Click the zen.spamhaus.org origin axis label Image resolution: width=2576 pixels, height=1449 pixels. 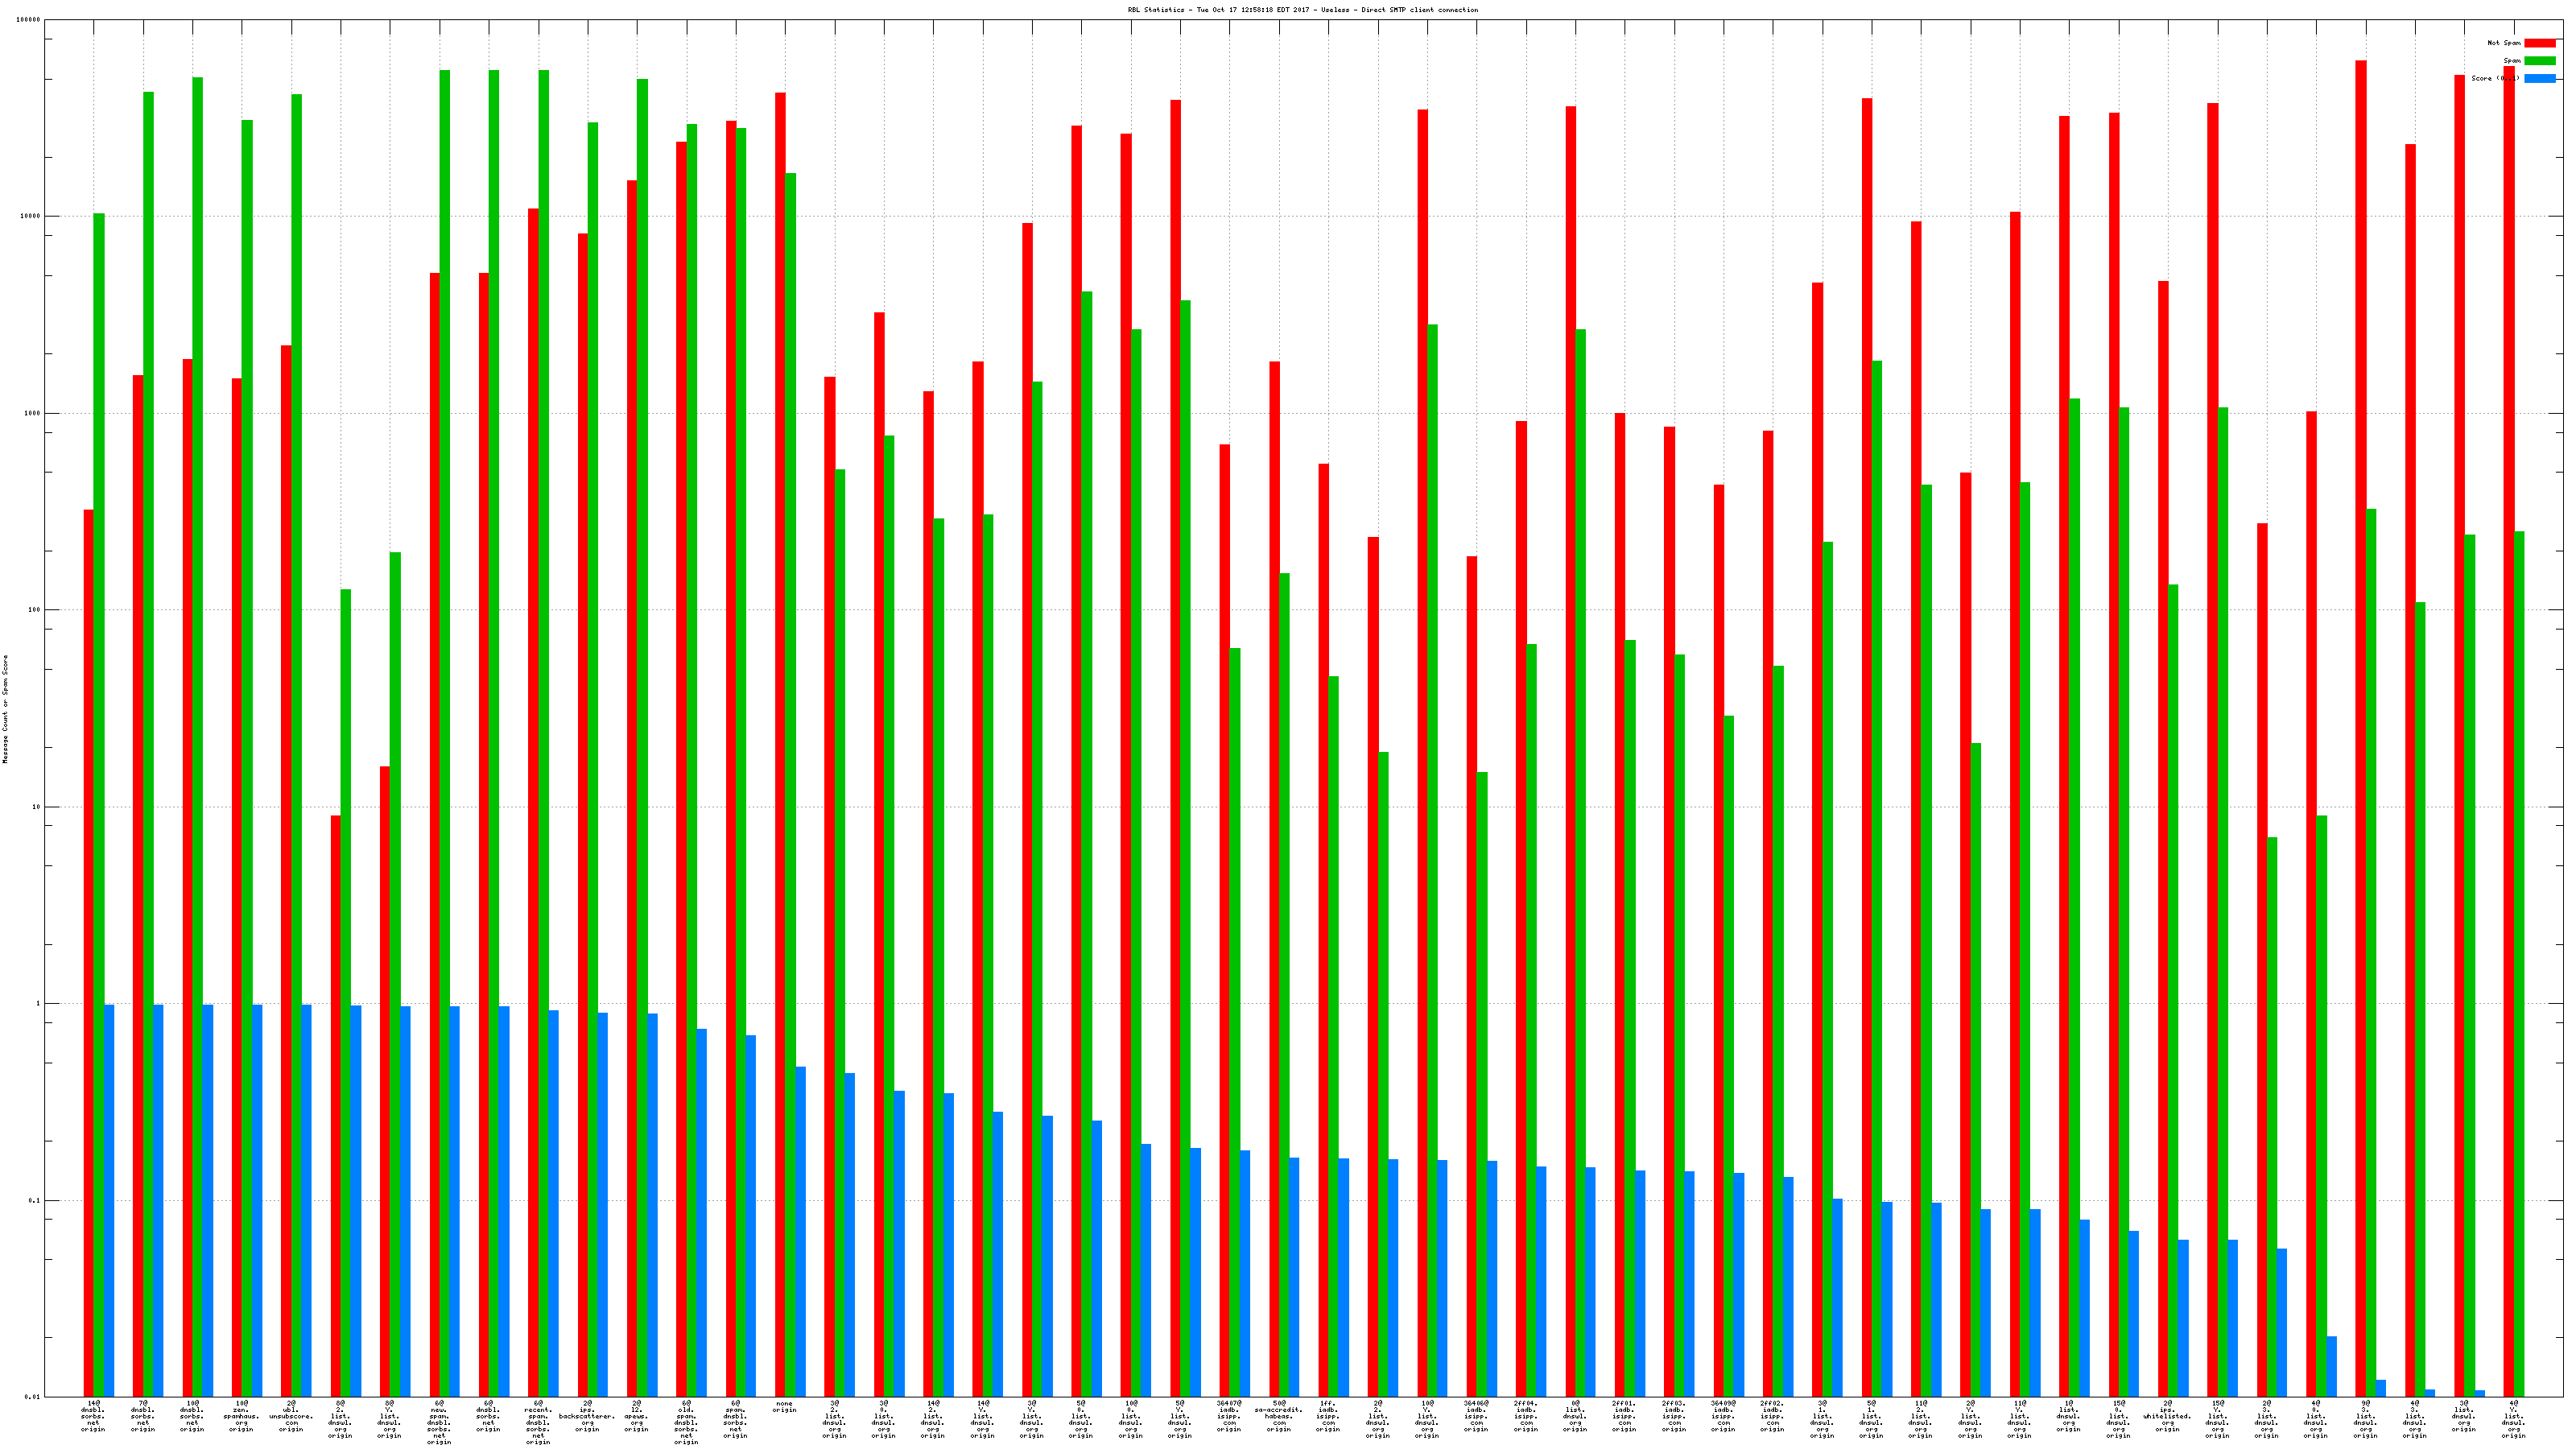[241, 1417]
